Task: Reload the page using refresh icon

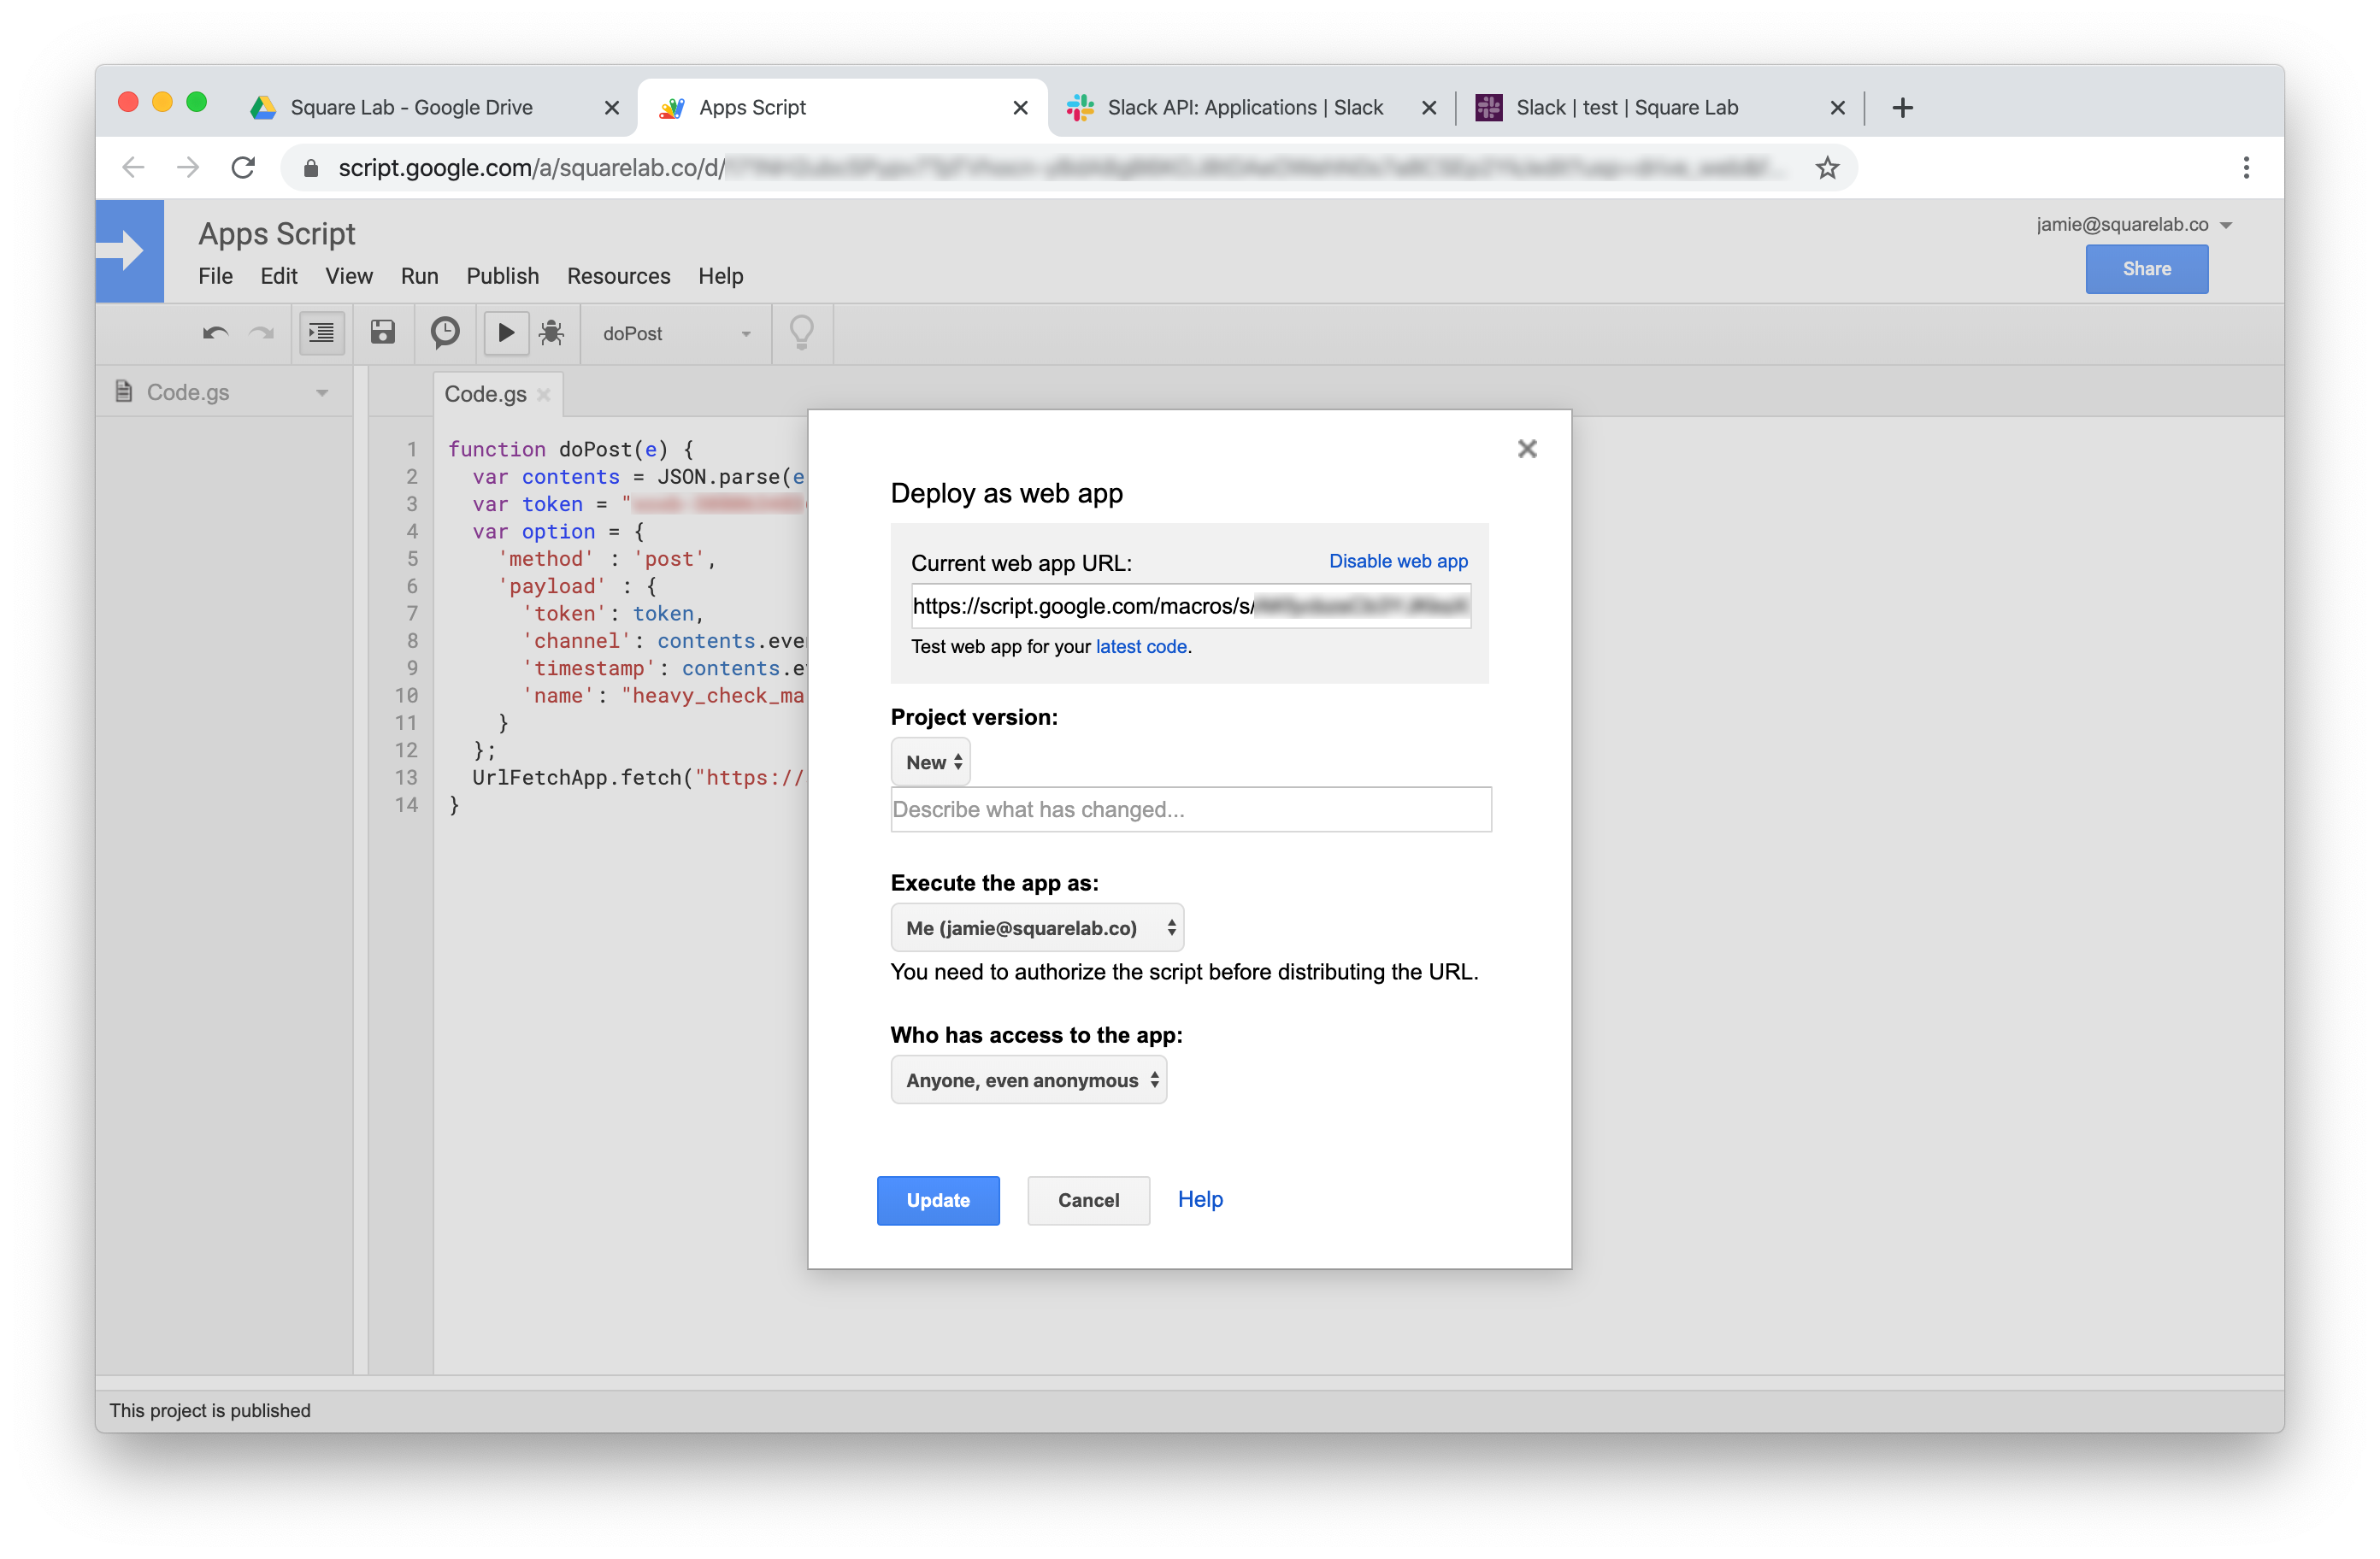Action: click(243, 167)
